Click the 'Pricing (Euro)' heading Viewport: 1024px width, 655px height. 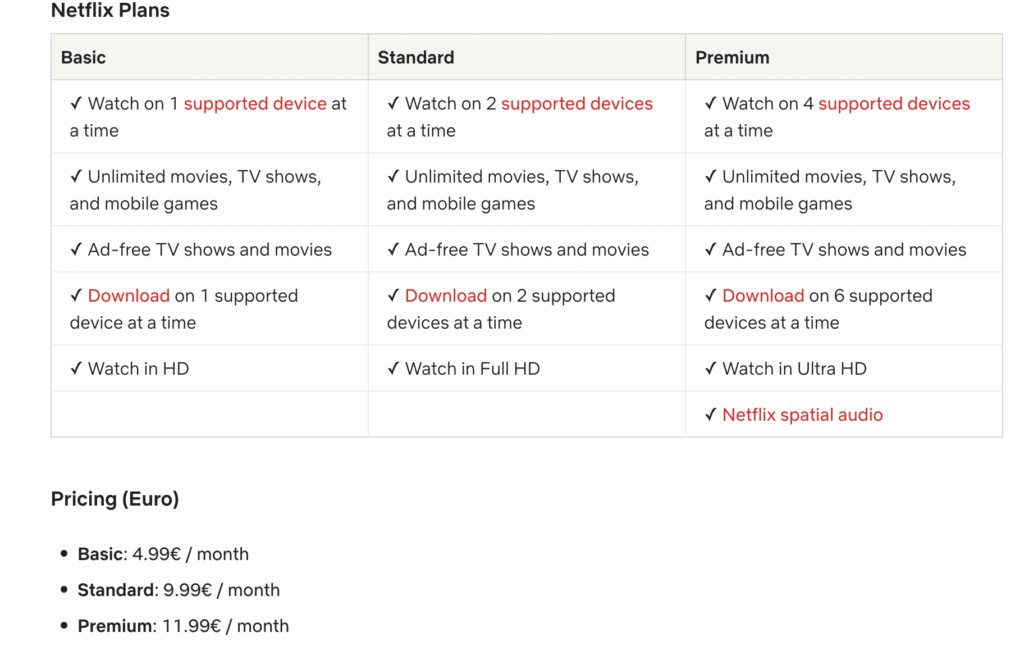(115, 499)
